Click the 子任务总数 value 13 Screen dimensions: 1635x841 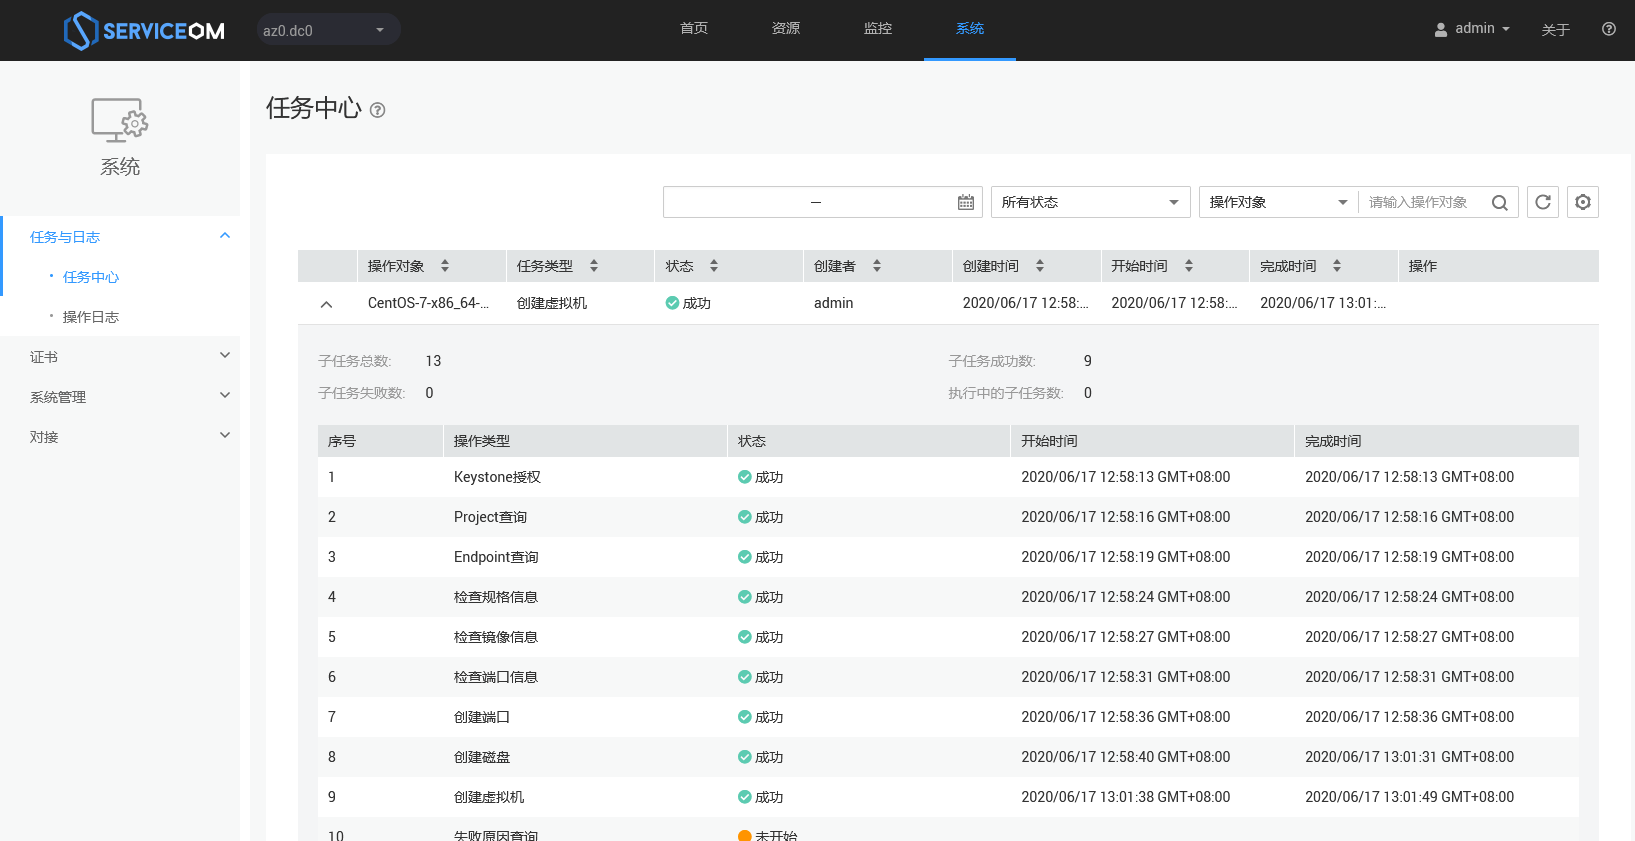[433, 361]
